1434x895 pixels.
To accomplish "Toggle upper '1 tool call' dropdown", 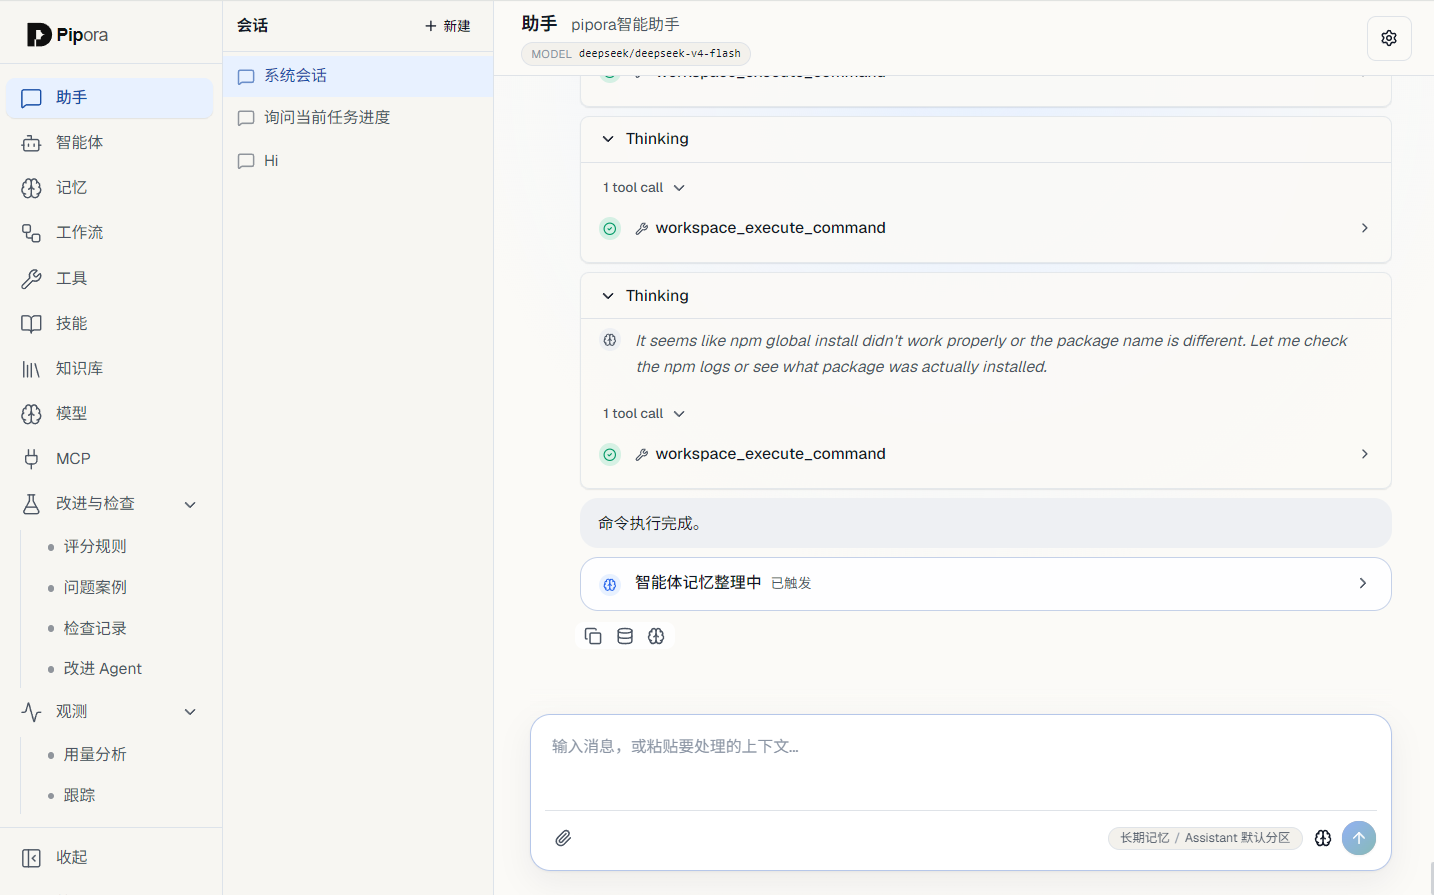I will click(x=644, y=188).
